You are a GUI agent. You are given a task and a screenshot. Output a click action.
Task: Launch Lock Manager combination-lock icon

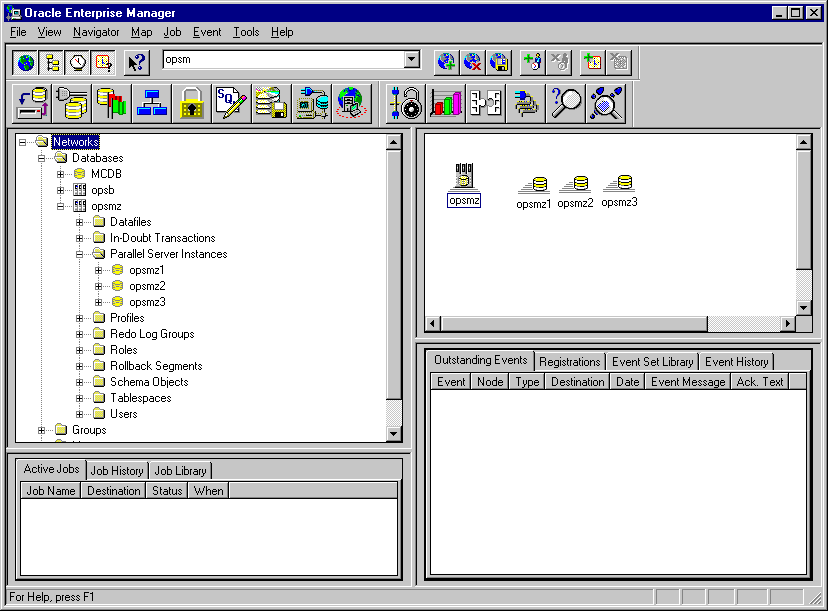[x=406, y=103]
